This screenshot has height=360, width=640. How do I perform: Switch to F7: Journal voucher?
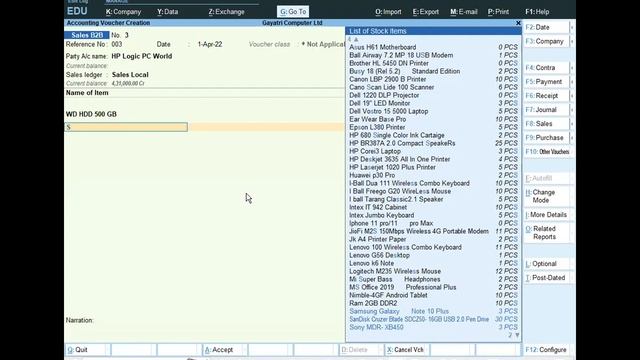pyautogui.click(x=546, y=110)
